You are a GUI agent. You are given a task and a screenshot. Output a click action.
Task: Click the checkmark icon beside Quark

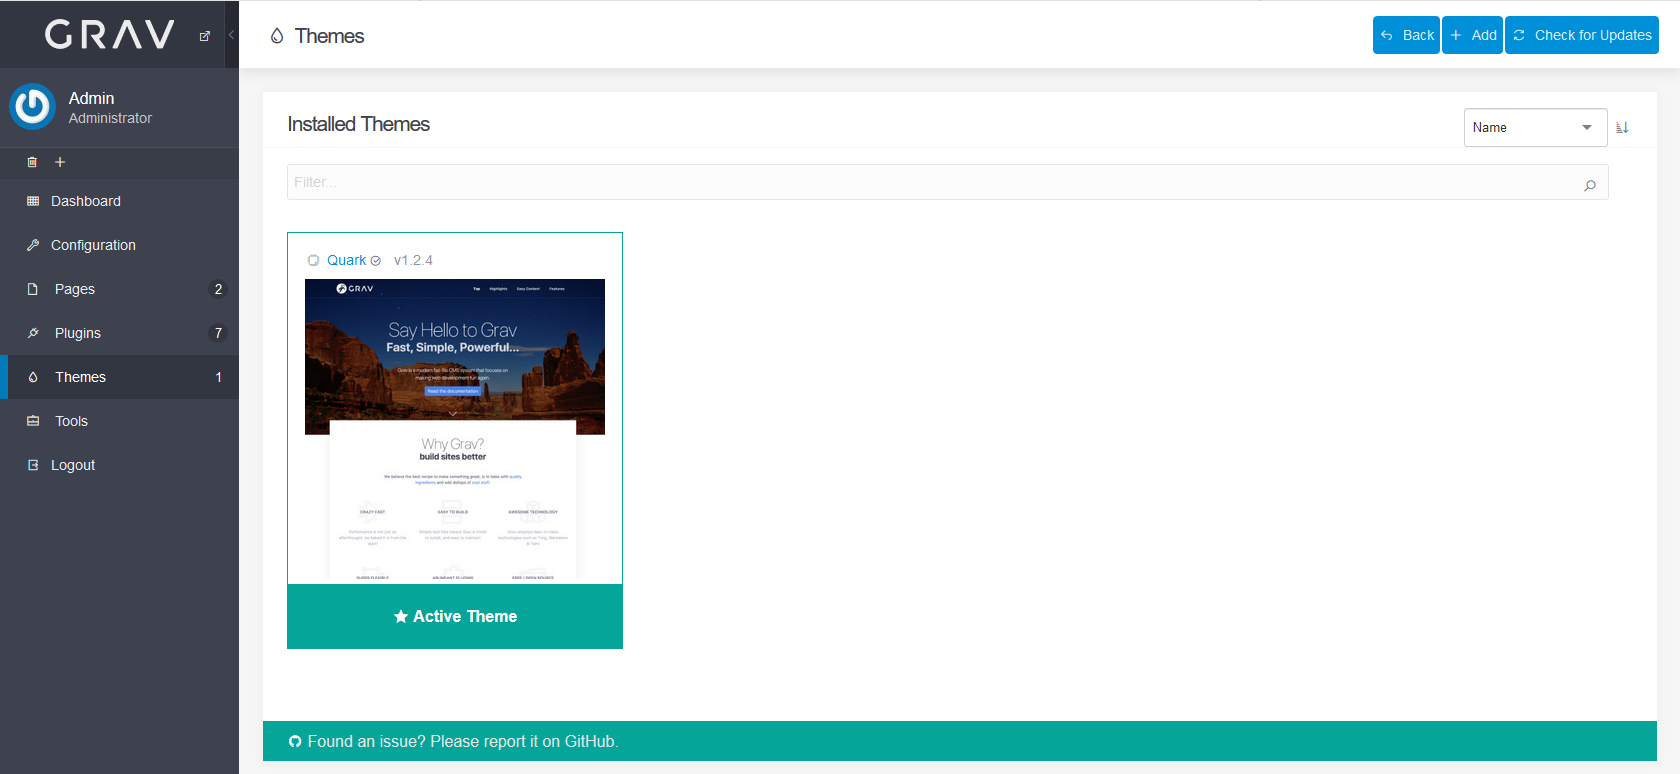click(x=376, y=261)
